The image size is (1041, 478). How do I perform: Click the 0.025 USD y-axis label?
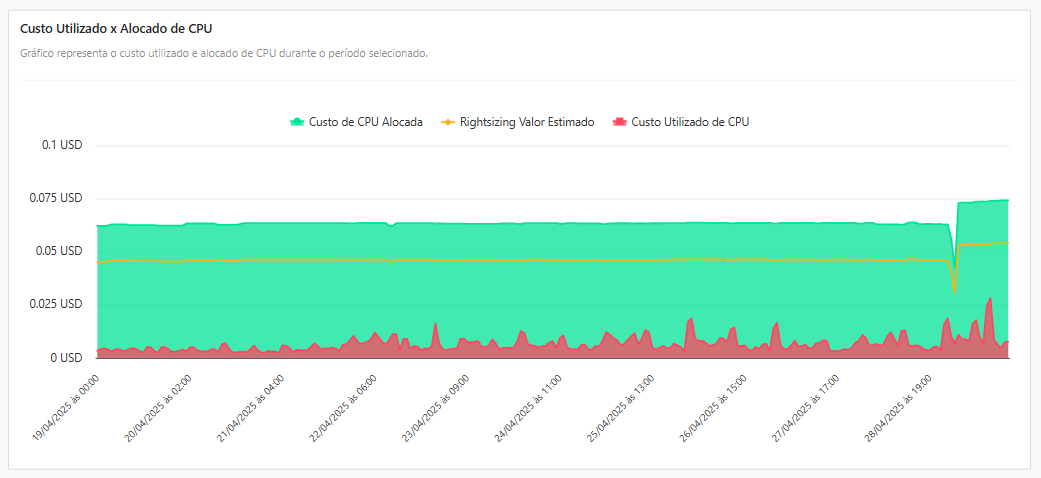coord(58,304)
